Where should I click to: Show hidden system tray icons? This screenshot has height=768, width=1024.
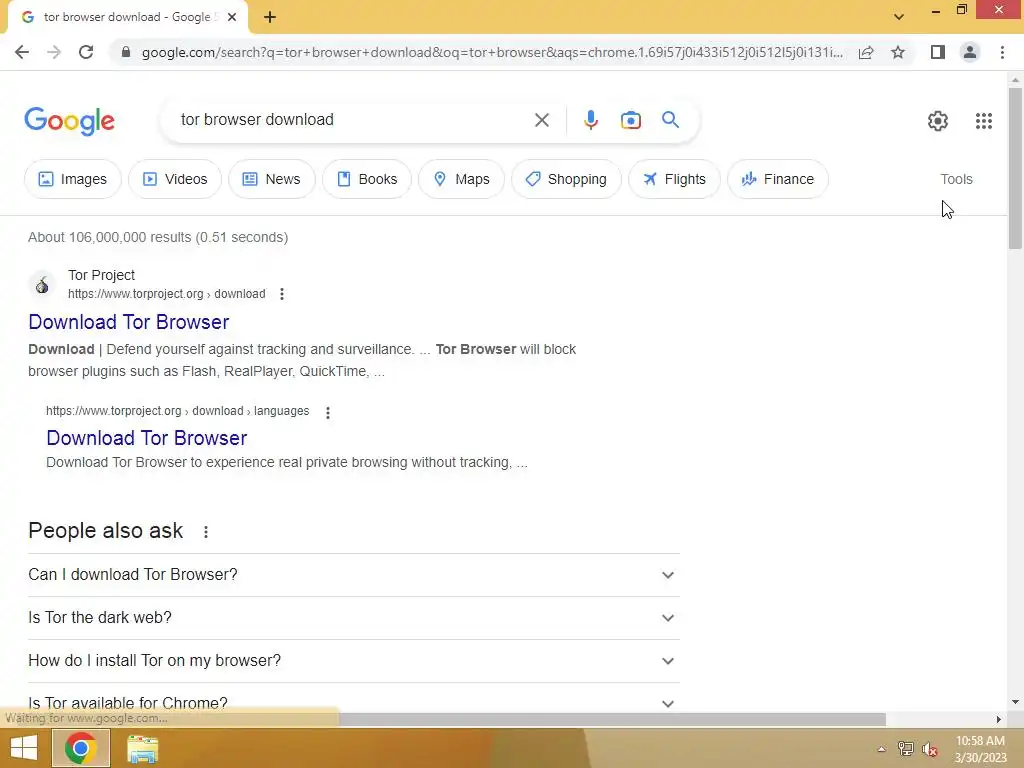point(882,749)
